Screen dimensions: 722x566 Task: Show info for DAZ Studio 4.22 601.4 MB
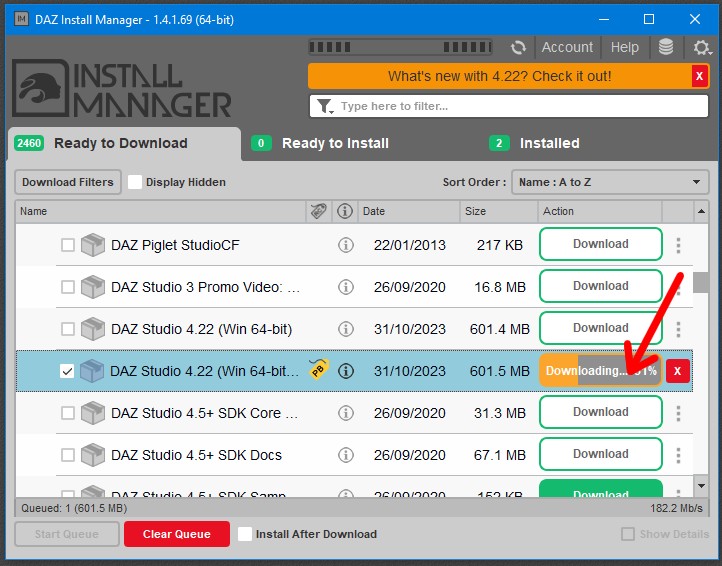coord(346,329)
